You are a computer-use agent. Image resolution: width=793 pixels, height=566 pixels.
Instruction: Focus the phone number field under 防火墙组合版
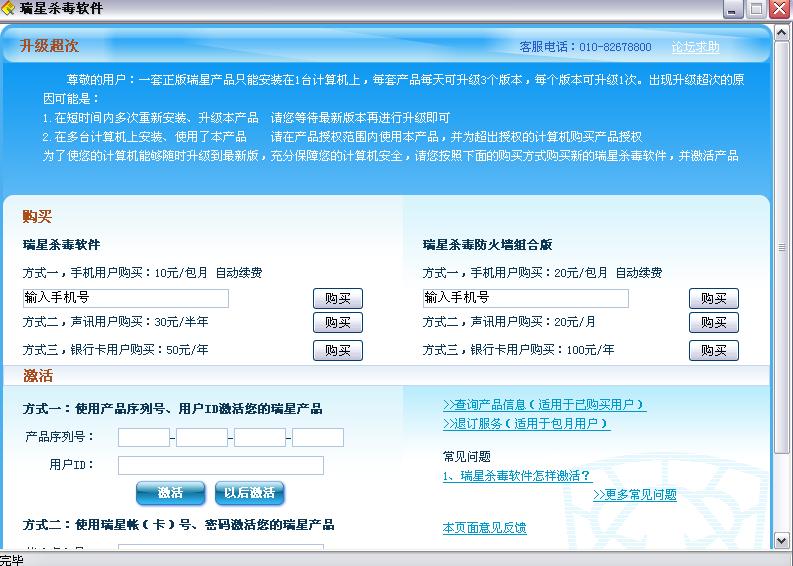[525, 298]
